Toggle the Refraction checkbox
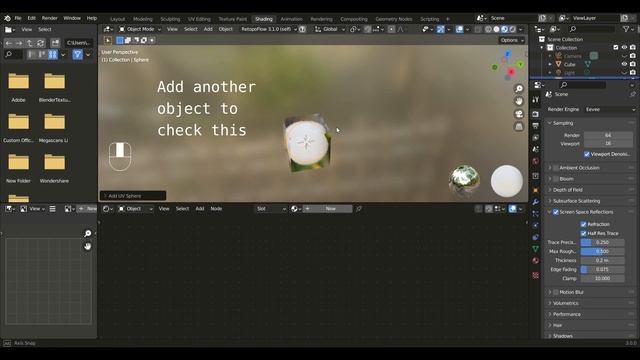The height and width of the screenshot is (360, 640). click(583, 224)
